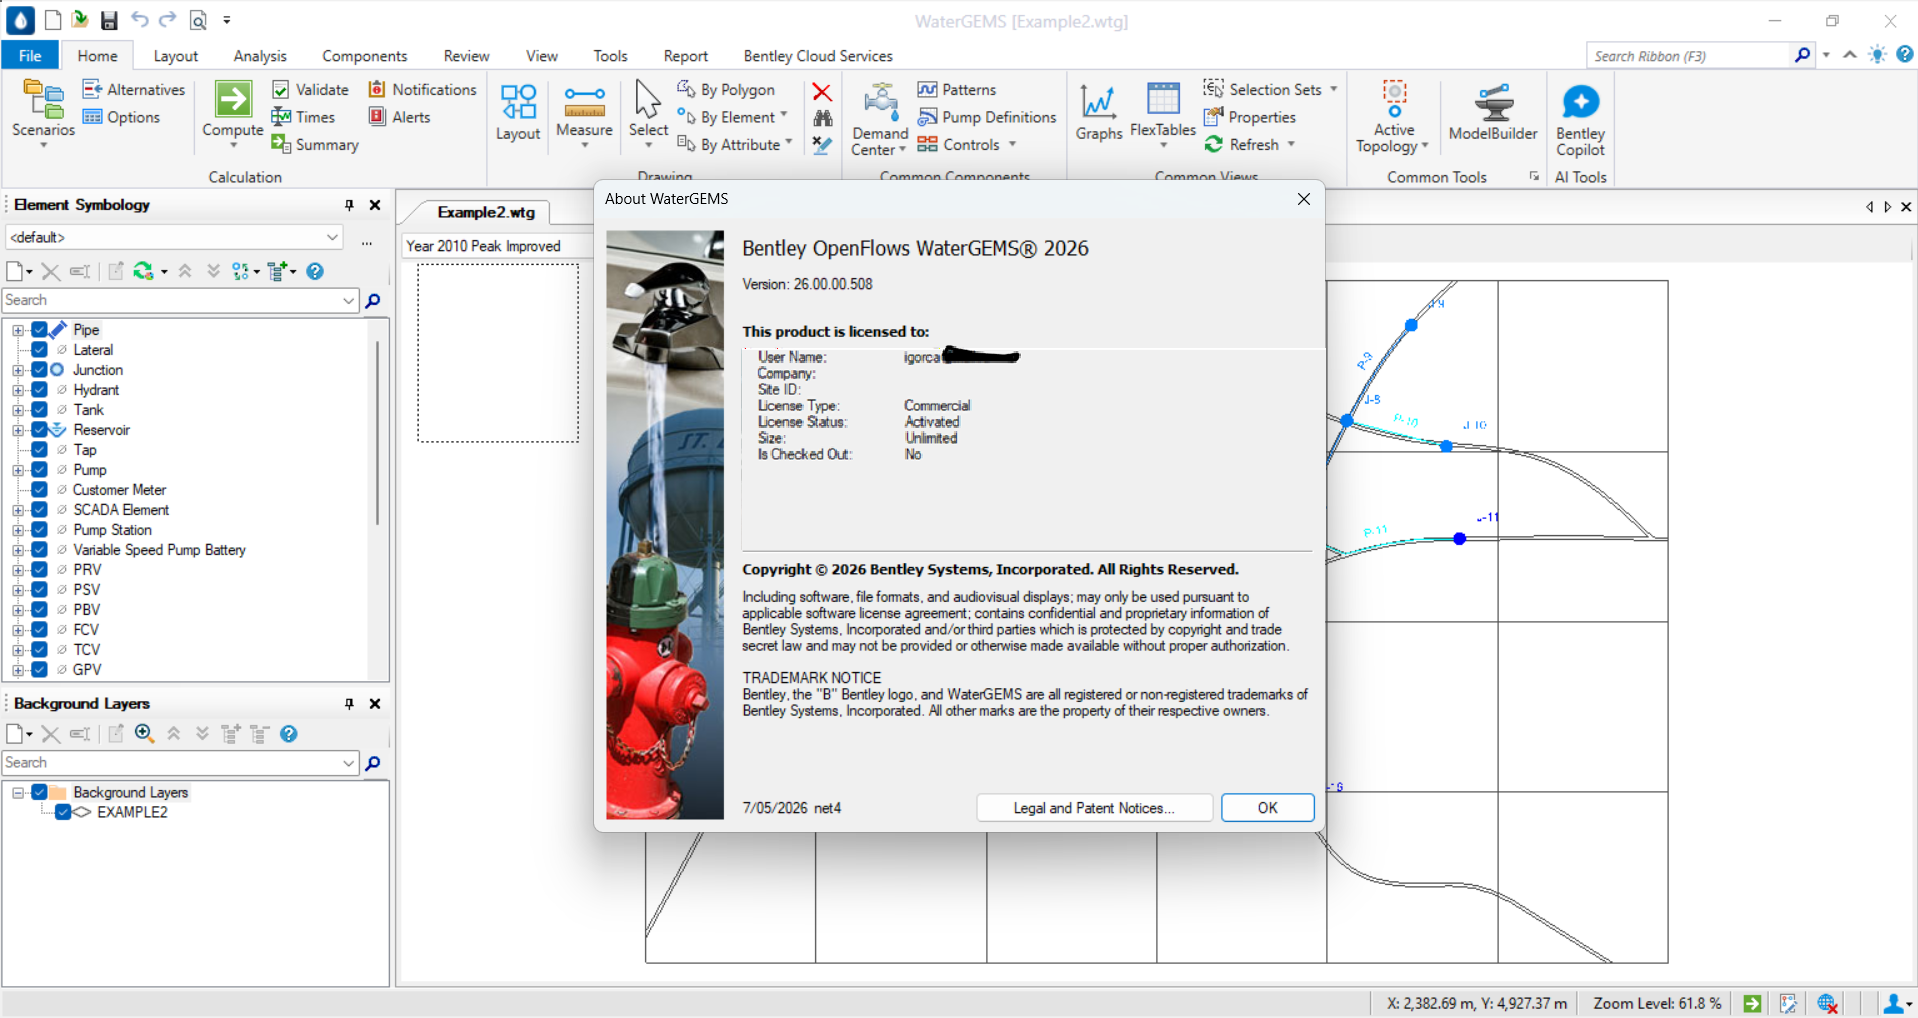Toggle the Hydrant checkbox
The height and width of the screenshot is (1018, 1918).
tap(40, 390)
